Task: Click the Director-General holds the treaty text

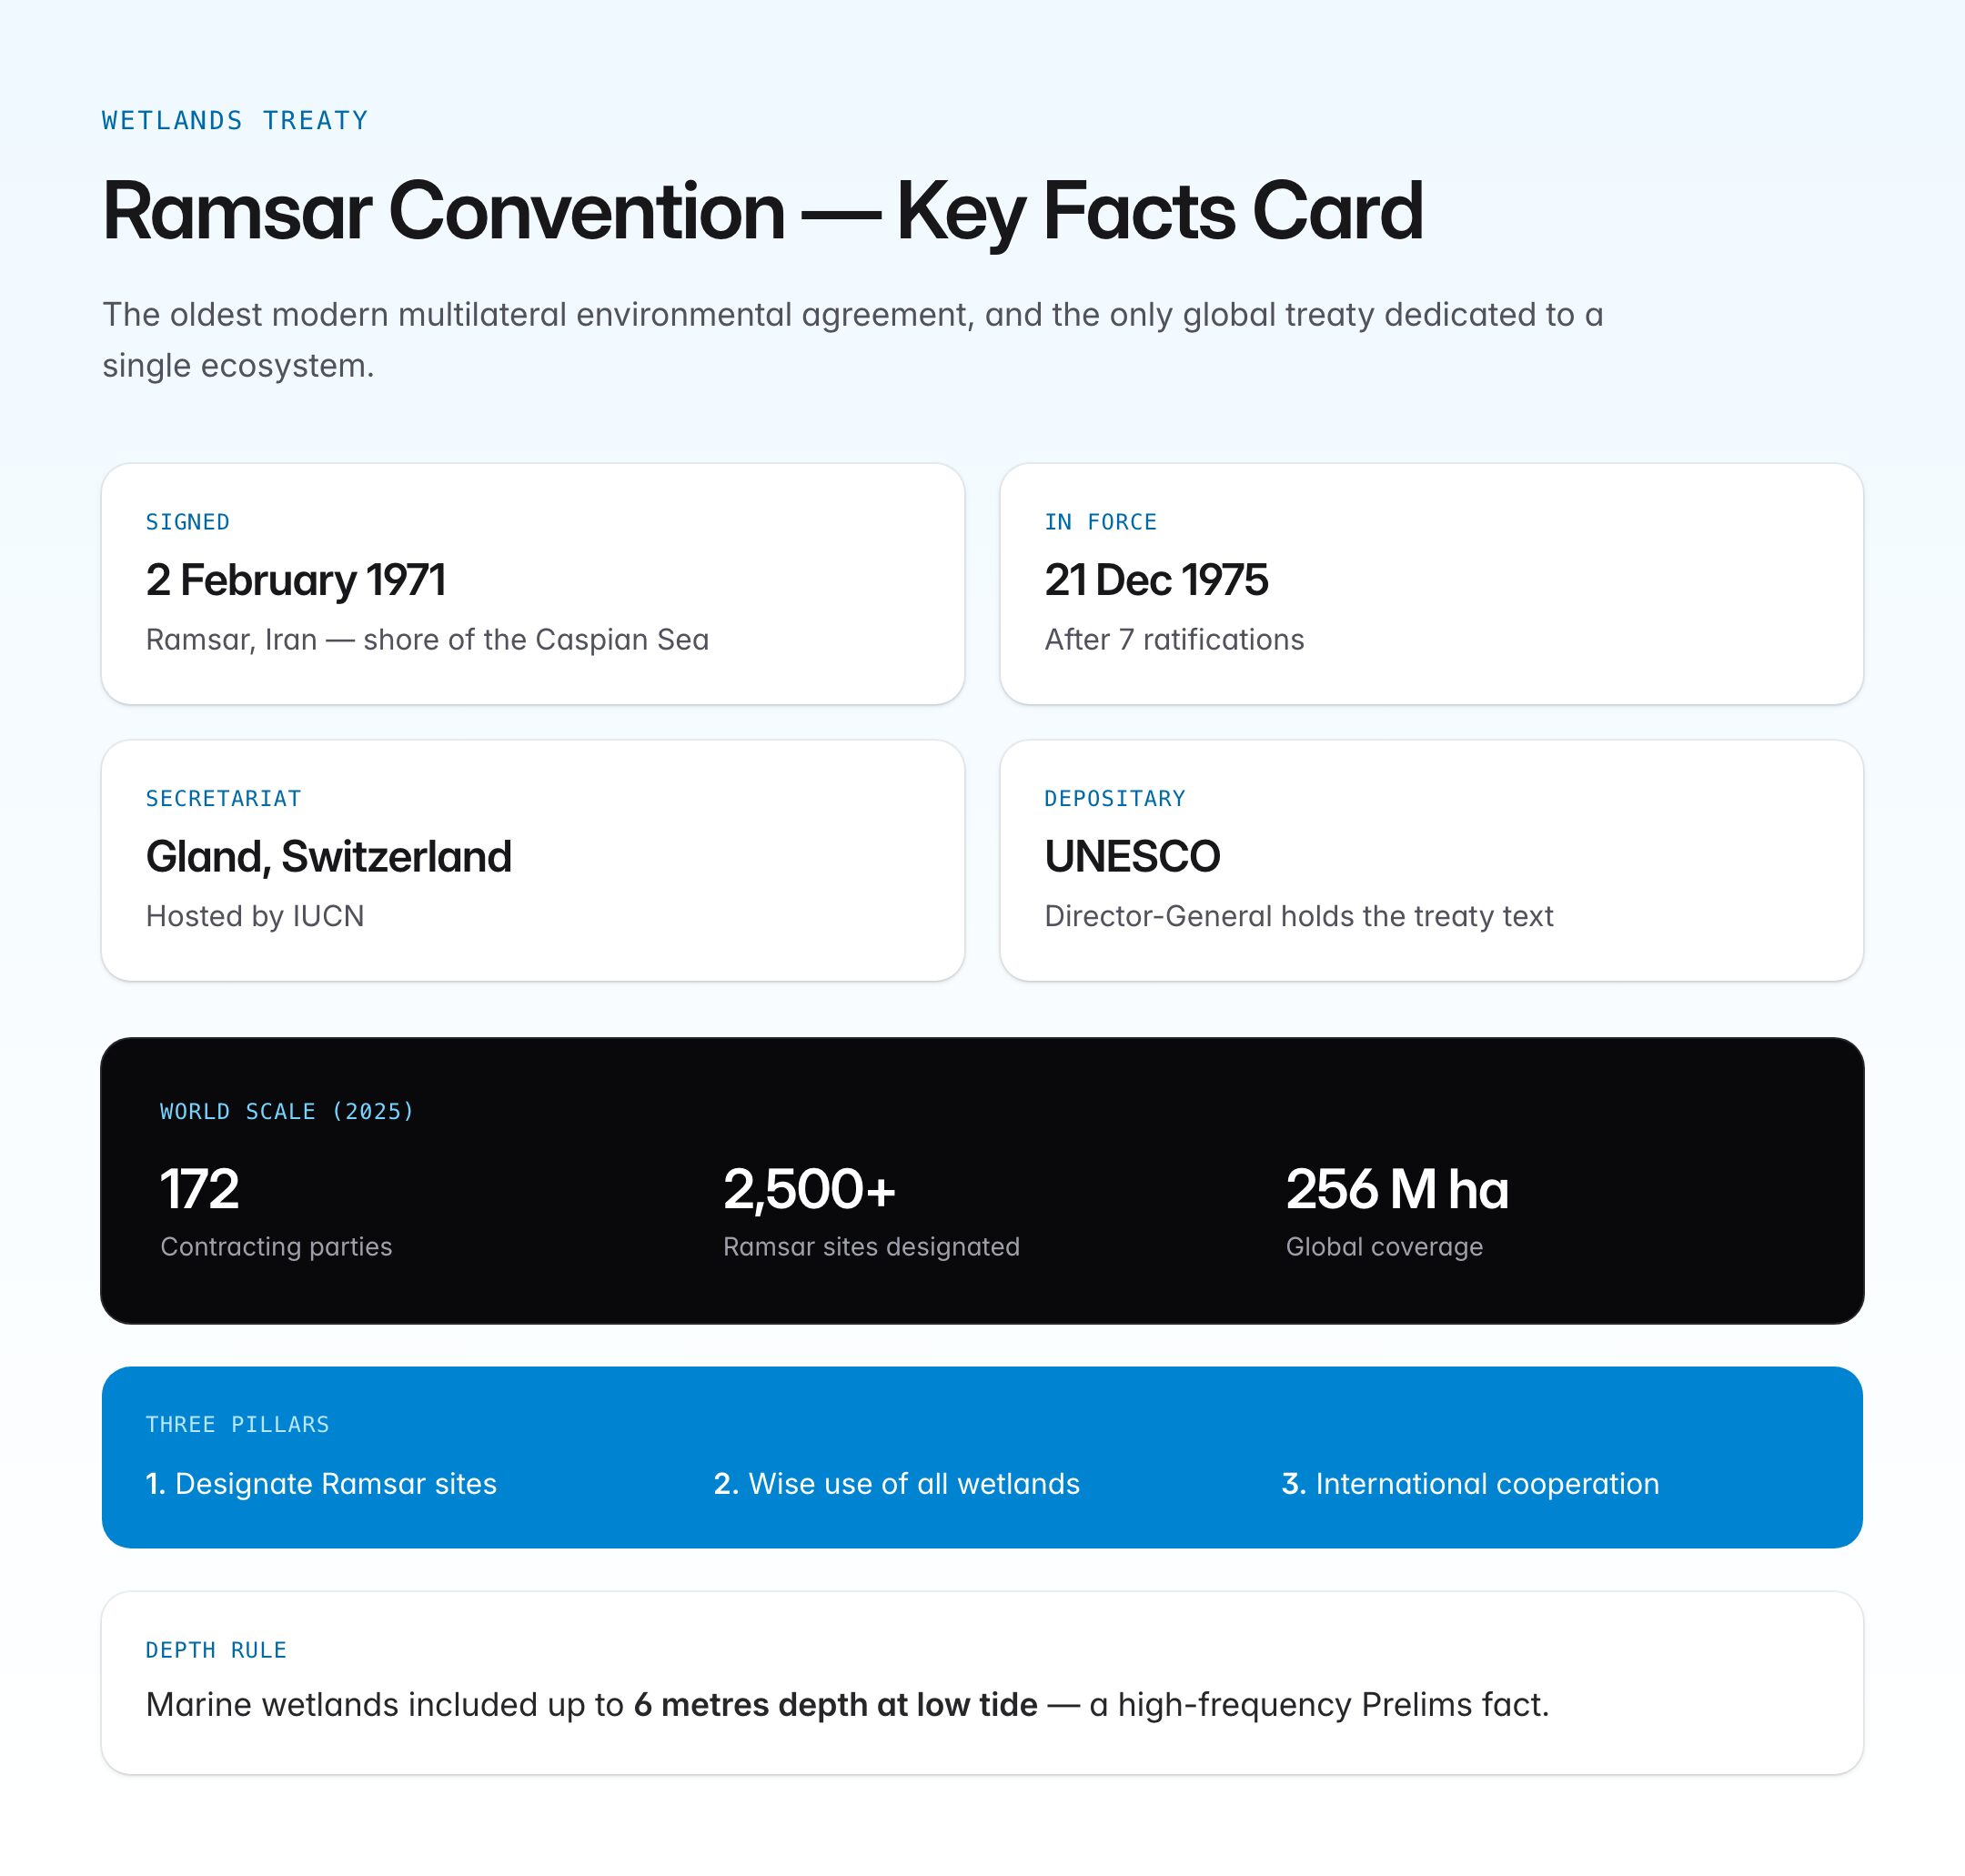Action: 1298,916
